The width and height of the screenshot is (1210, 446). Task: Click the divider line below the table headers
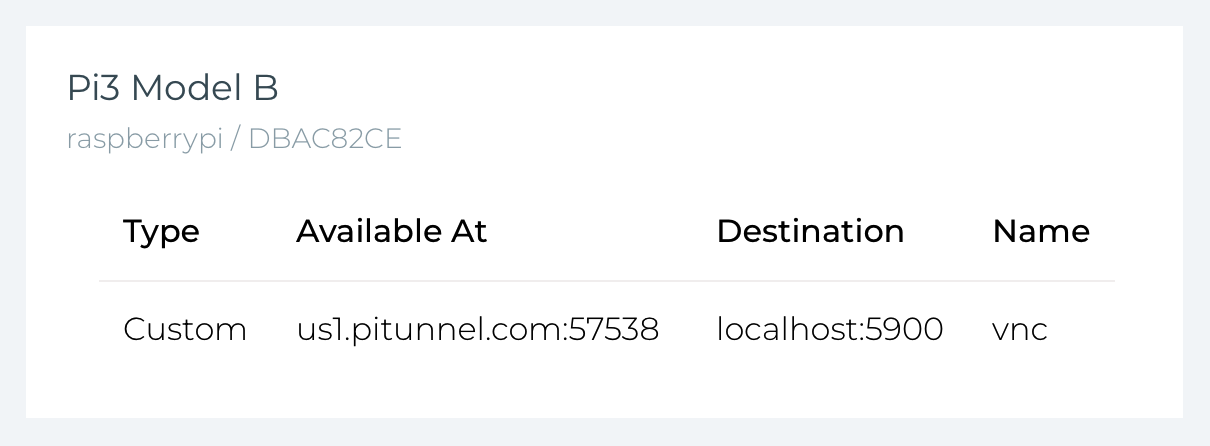606,281
